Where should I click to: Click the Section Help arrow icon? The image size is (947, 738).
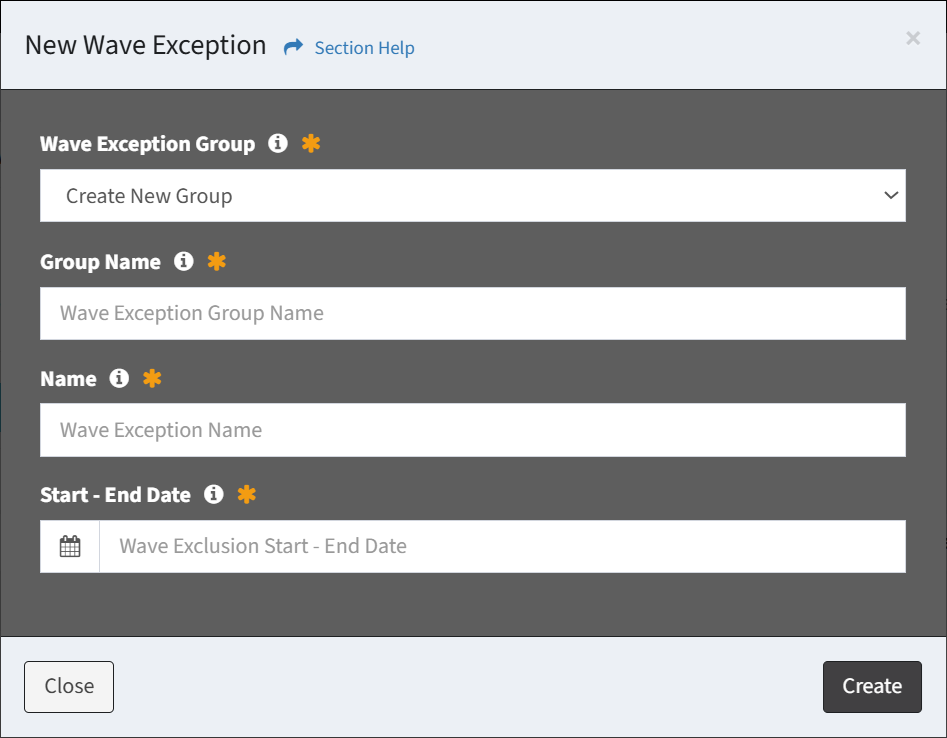click(x=293, y=47)
